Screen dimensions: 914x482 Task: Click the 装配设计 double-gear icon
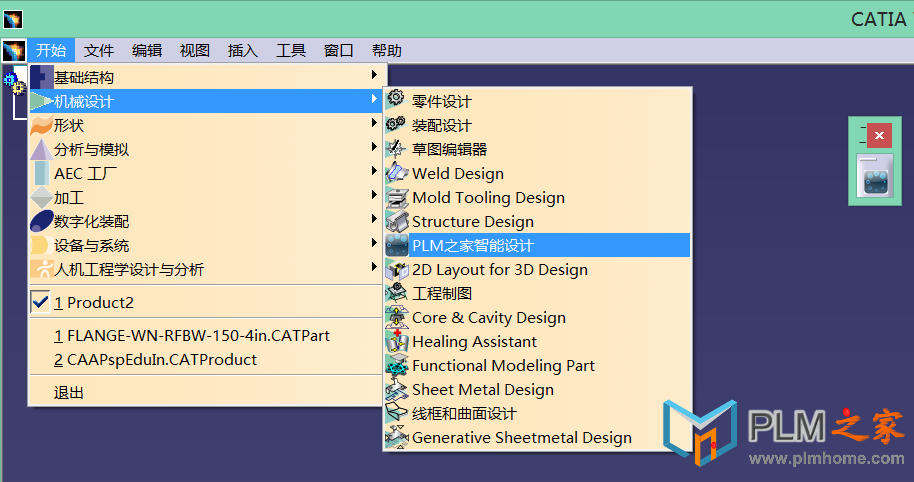pos(396,124)
